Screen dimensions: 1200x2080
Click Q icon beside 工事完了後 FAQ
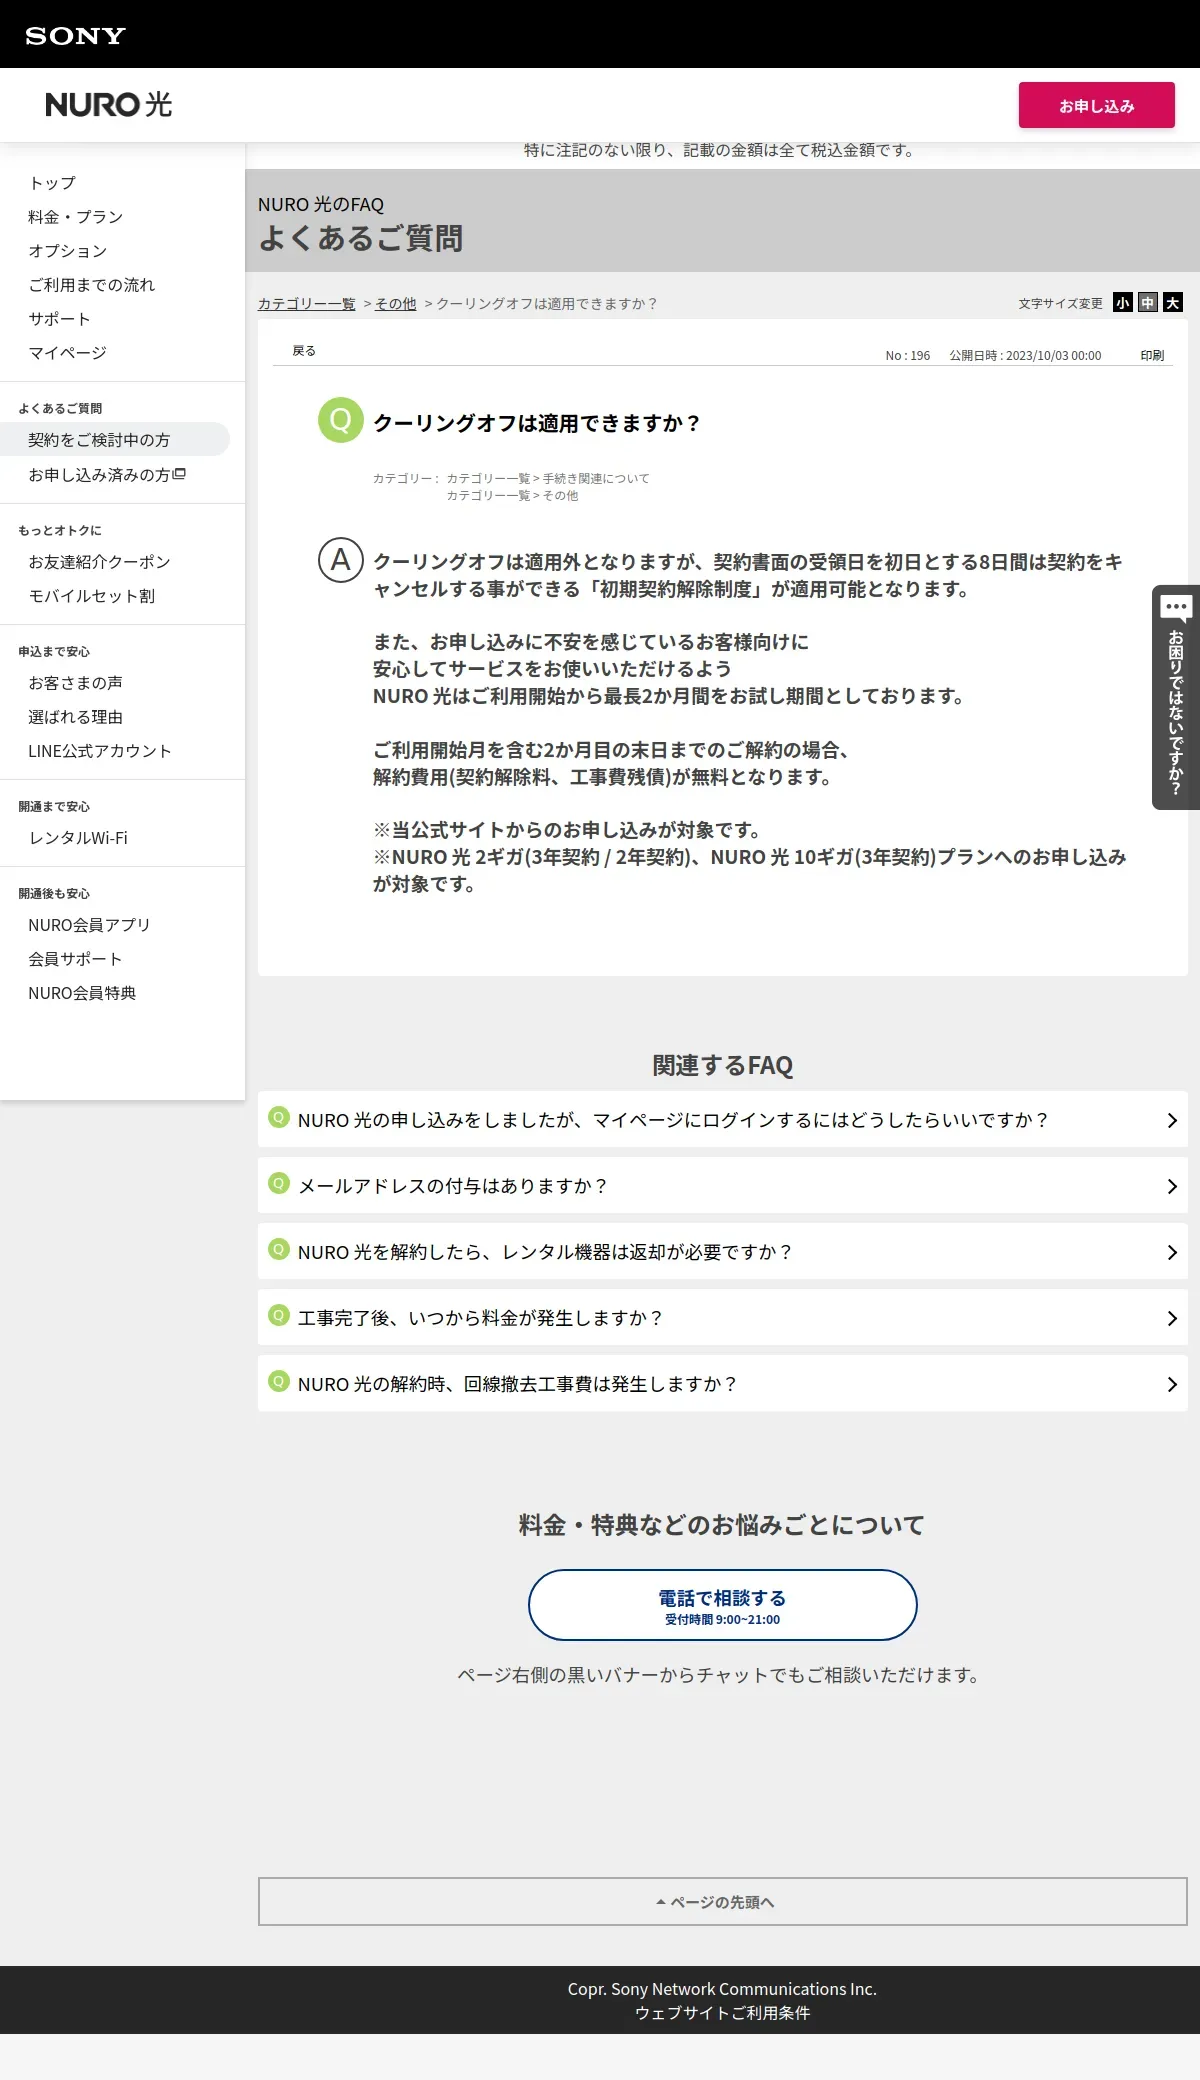coord(279,1315)
